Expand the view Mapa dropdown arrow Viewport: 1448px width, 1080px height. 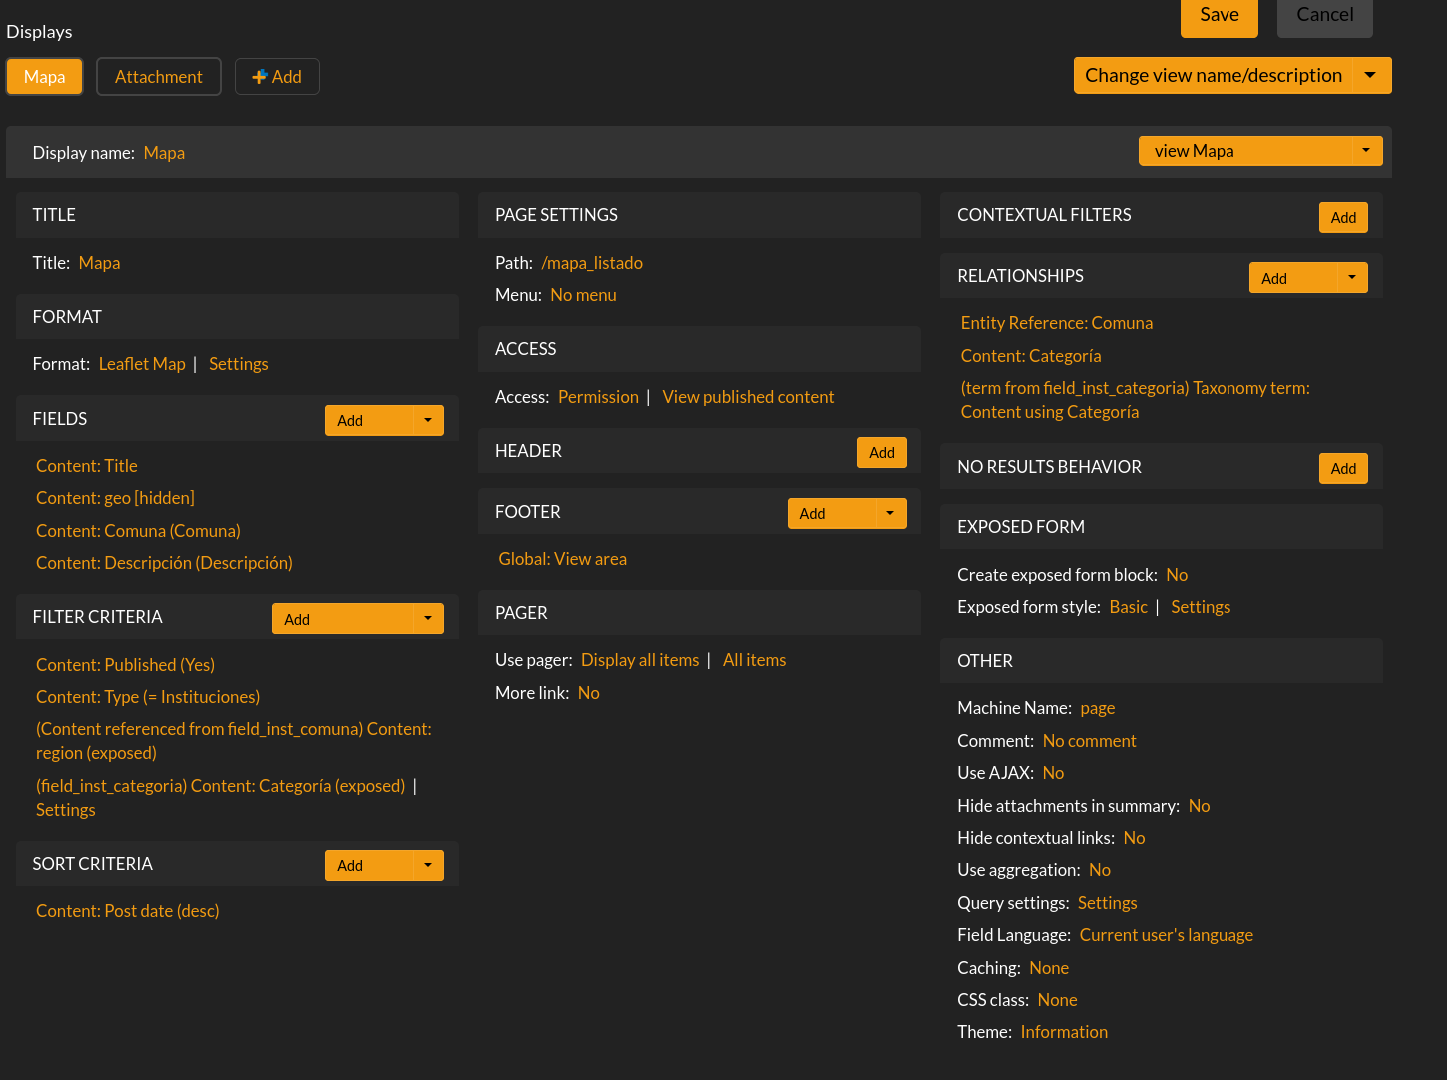1366,151
